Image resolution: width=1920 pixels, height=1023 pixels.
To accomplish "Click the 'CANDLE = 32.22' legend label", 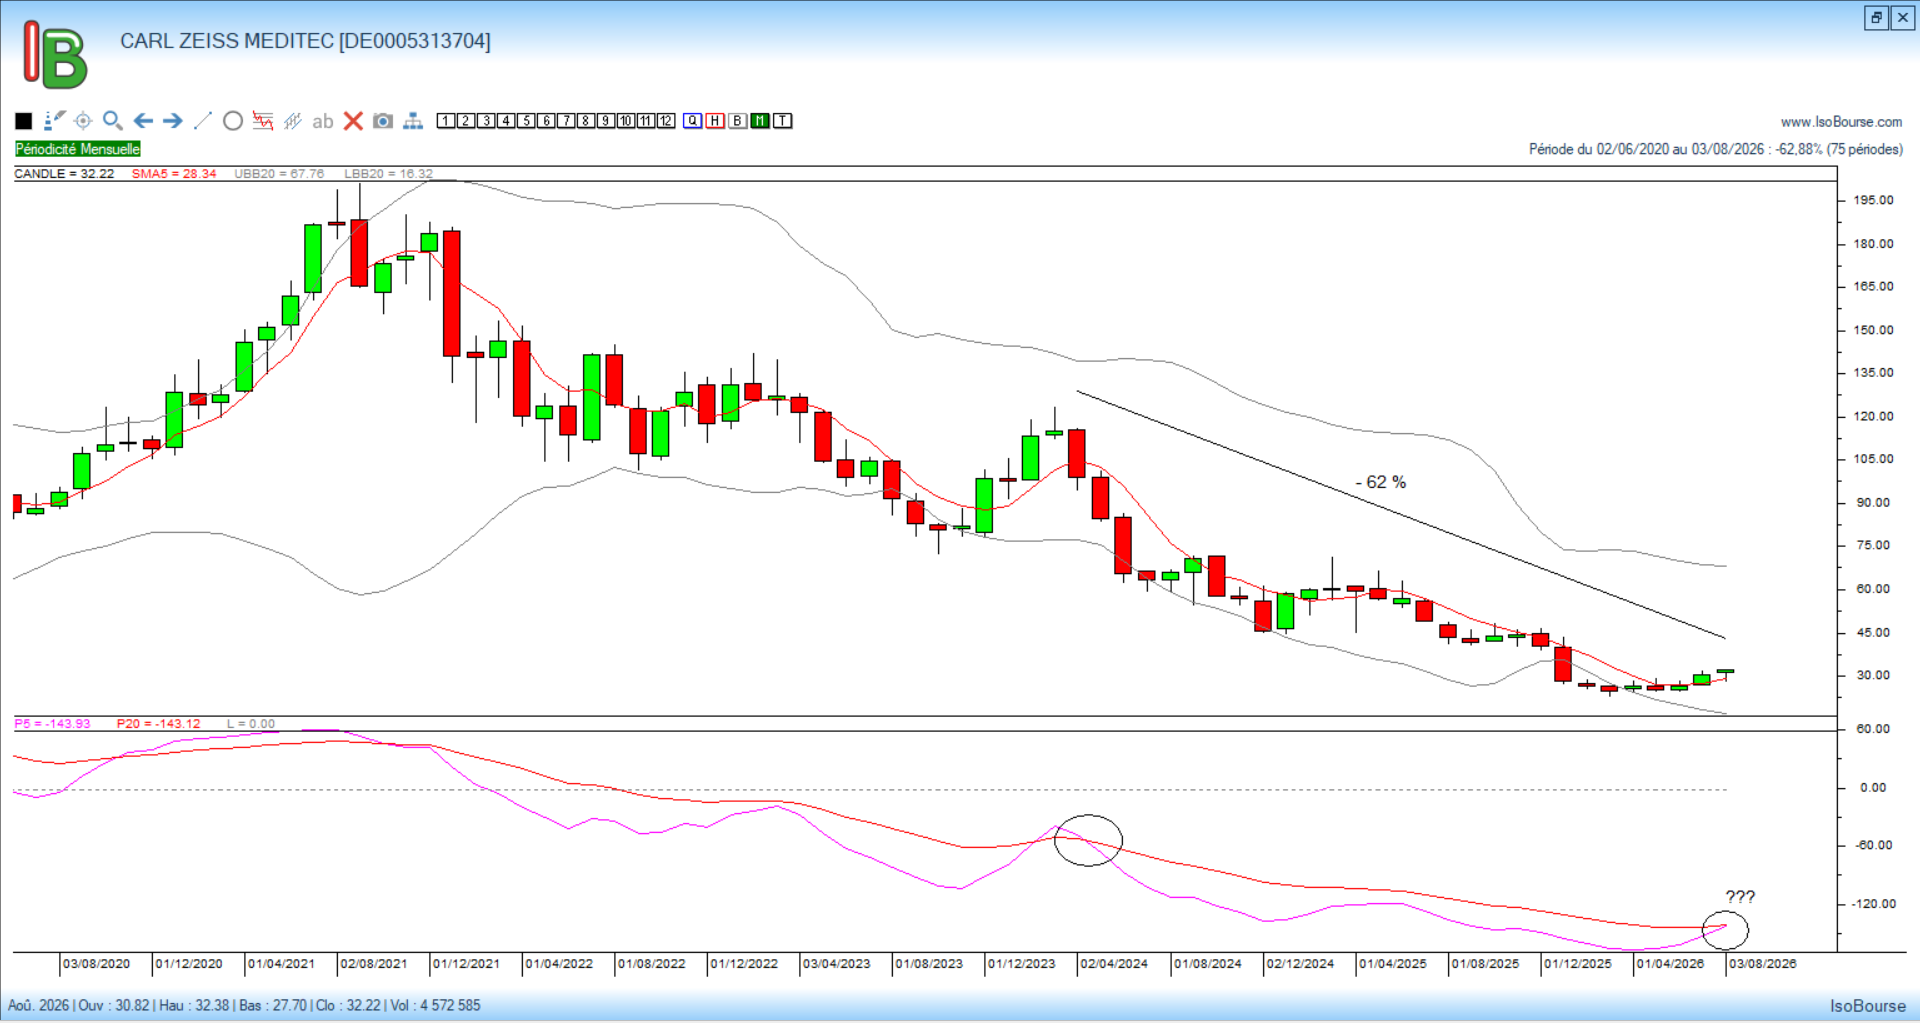I will (x=64, y=174).
